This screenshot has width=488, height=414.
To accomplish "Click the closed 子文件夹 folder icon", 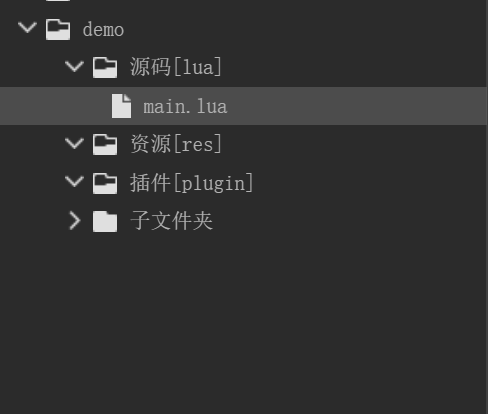I will click(x=105, y=221).
